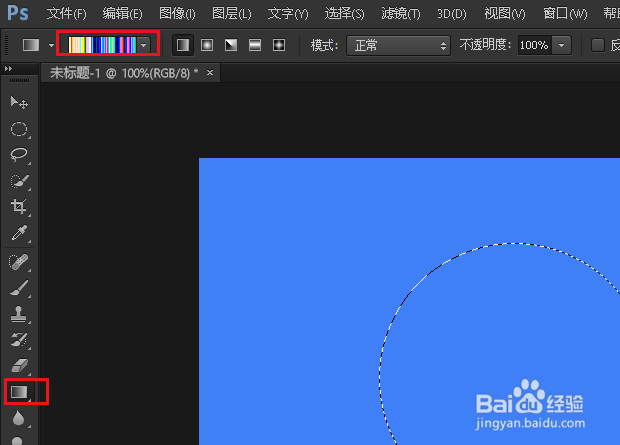This screenshot has width=620, height=445.
Task: Choose Linear gradient style
Action: click(183, 45)
